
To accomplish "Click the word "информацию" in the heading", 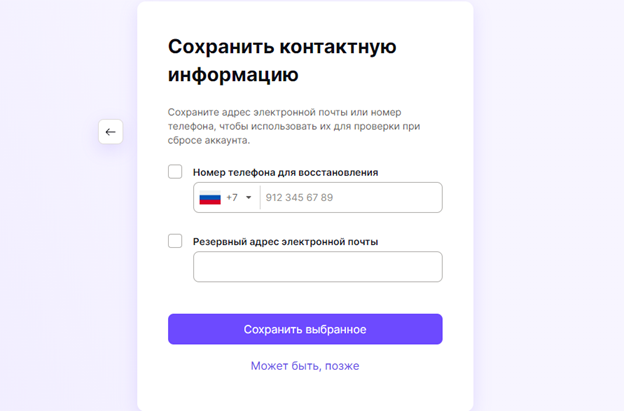I will (233, 75).
